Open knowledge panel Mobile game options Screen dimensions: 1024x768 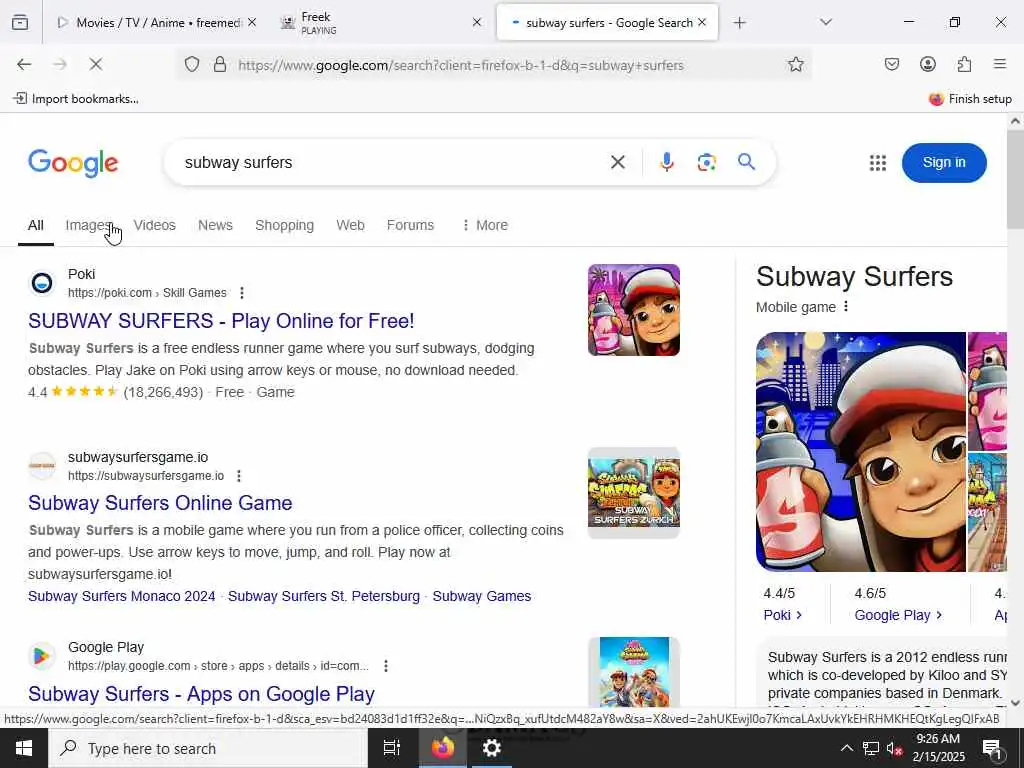click(x=846, y=306)
